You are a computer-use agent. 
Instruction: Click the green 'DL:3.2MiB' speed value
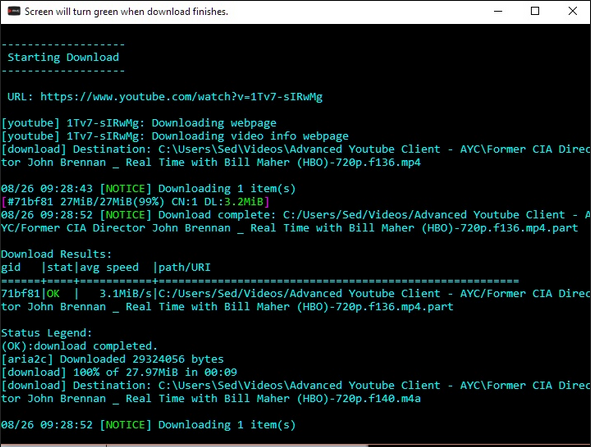(x=243, y=202)
